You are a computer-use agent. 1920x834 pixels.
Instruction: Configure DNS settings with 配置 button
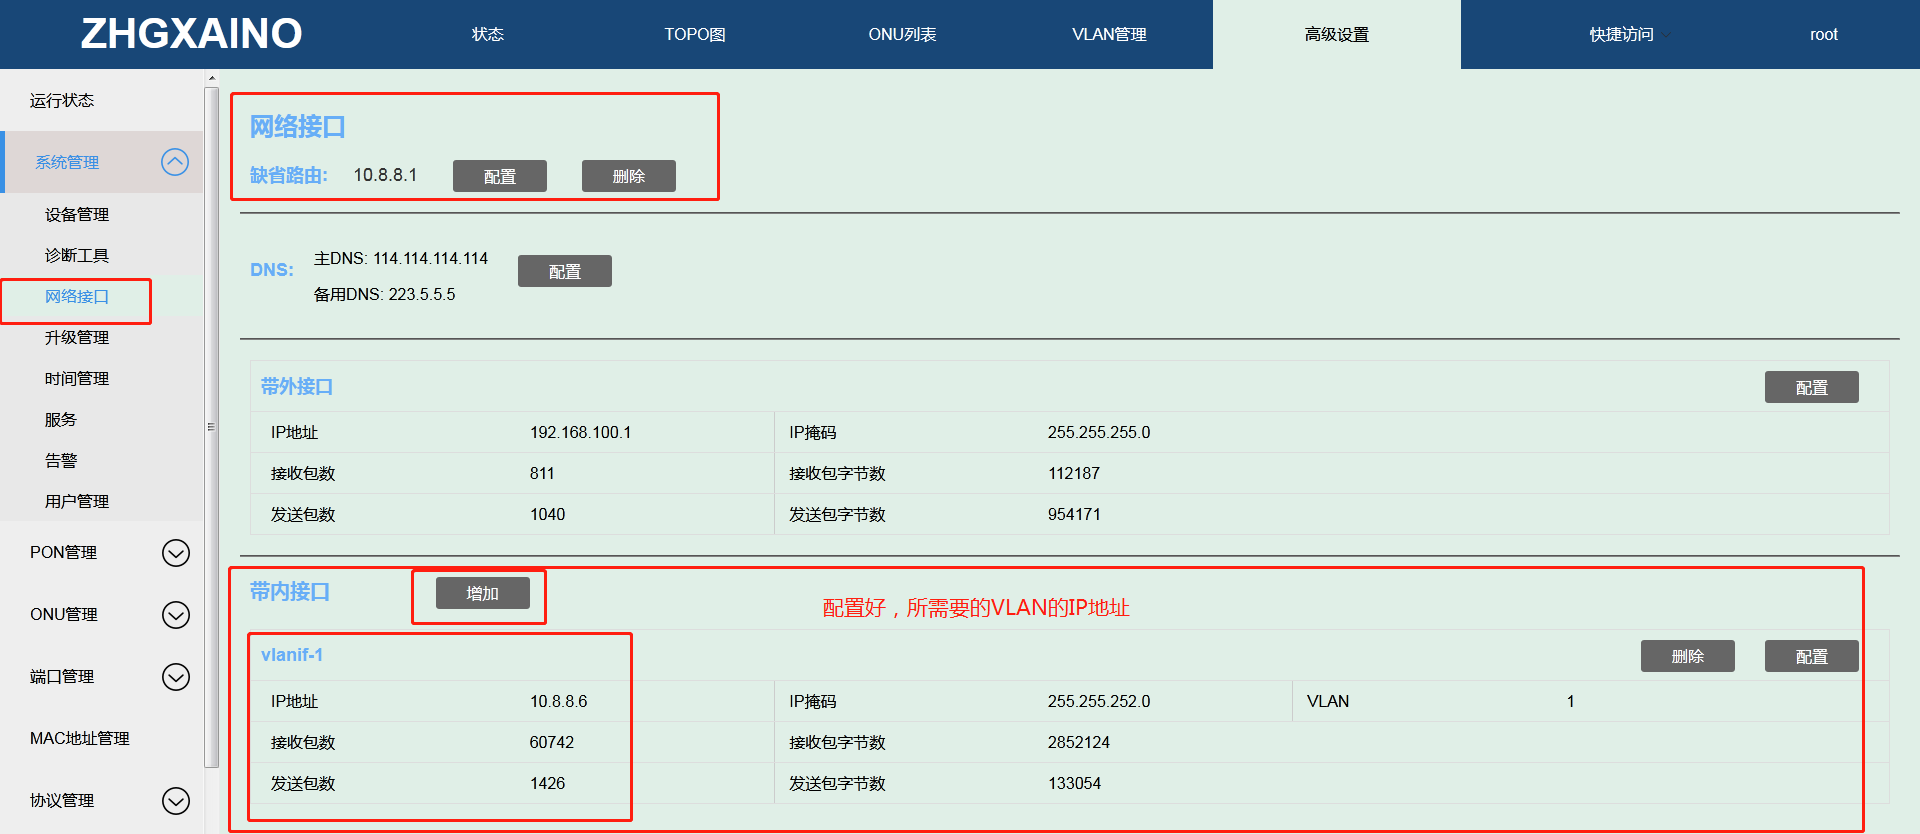coord(565,271)
